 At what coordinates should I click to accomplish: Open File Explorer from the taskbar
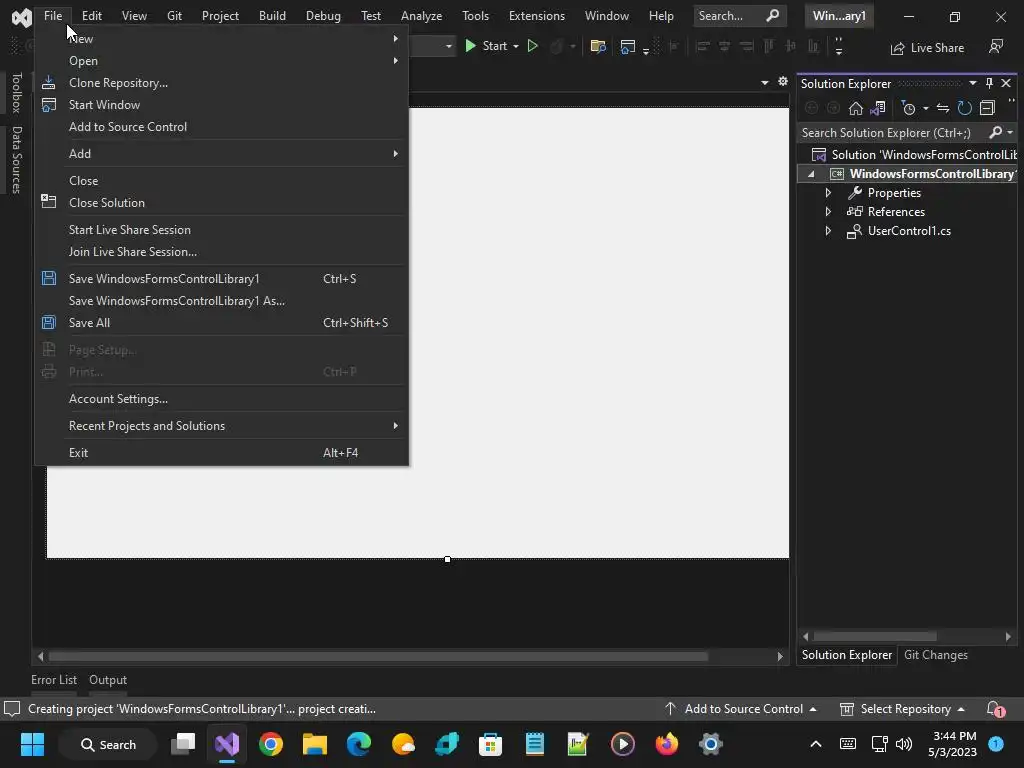314,744
